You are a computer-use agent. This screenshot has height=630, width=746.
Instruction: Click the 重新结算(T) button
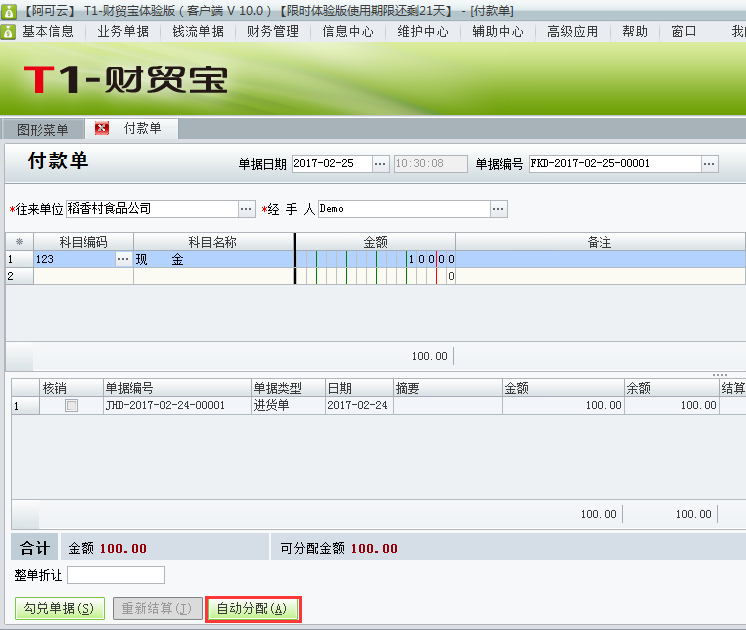tap(157, 609)
